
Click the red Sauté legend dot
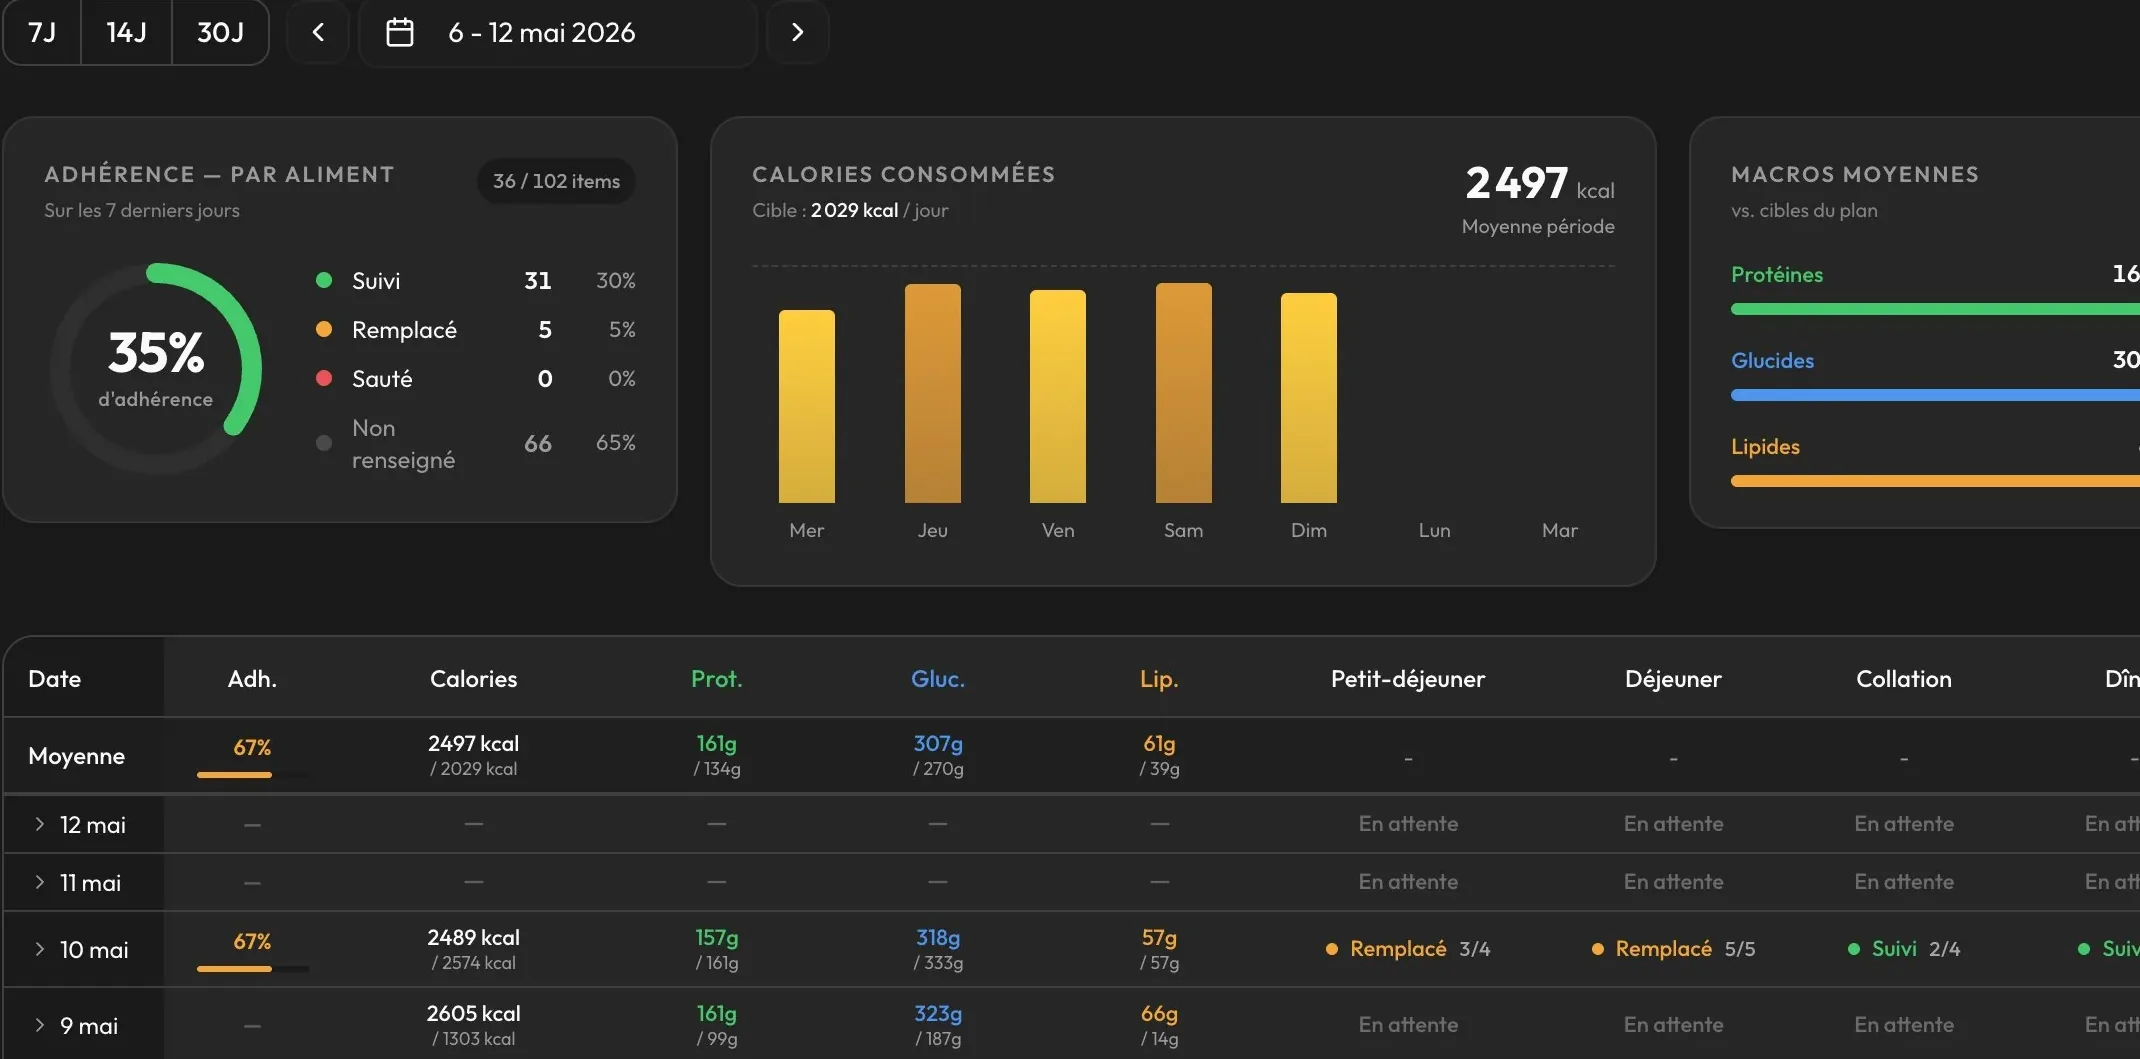point(324,378)
